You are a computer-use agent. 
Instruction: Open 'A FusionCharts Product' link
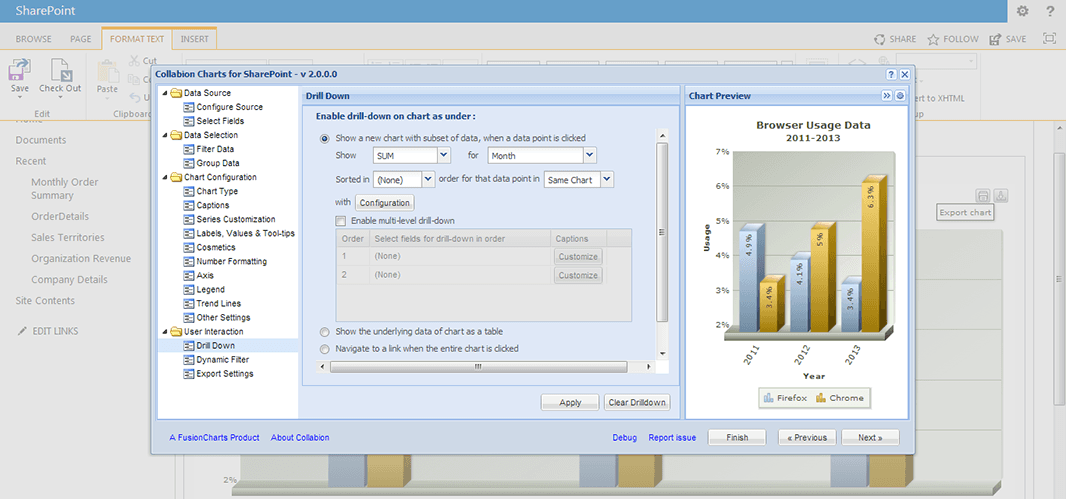click(214, 438)
